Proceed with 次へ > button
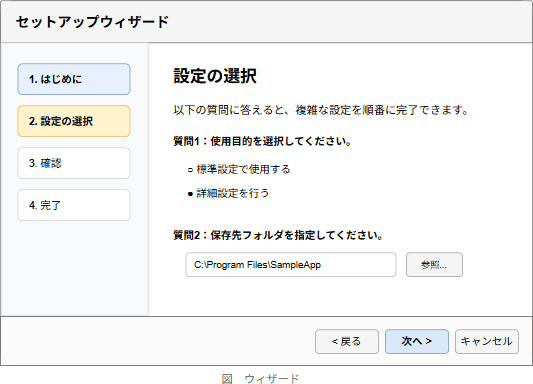The width and height of the screenshot is (533, 384). [x=417, y=341]
